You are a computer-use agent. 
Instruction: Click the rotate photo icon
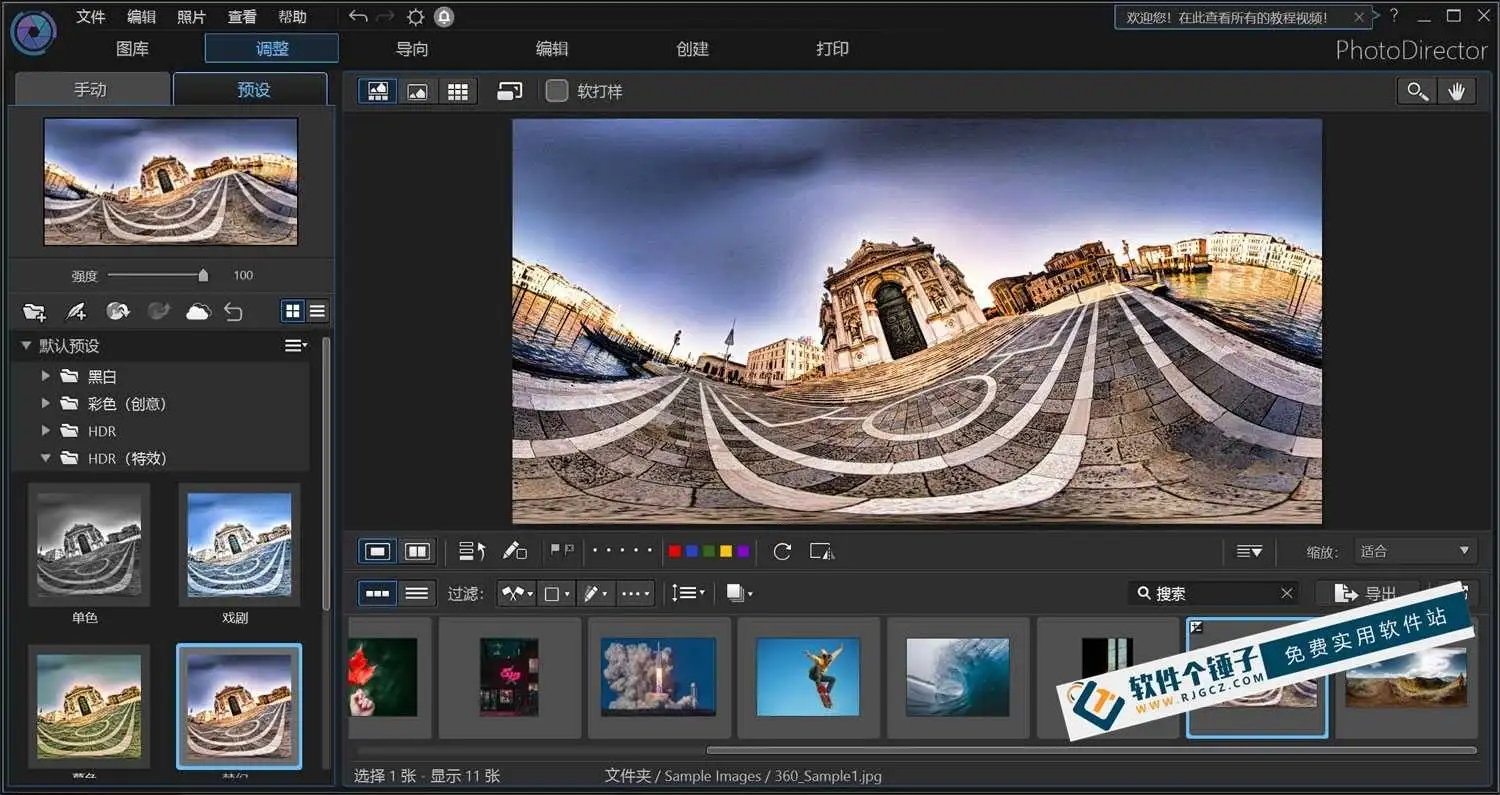click(x=782, y=551)
